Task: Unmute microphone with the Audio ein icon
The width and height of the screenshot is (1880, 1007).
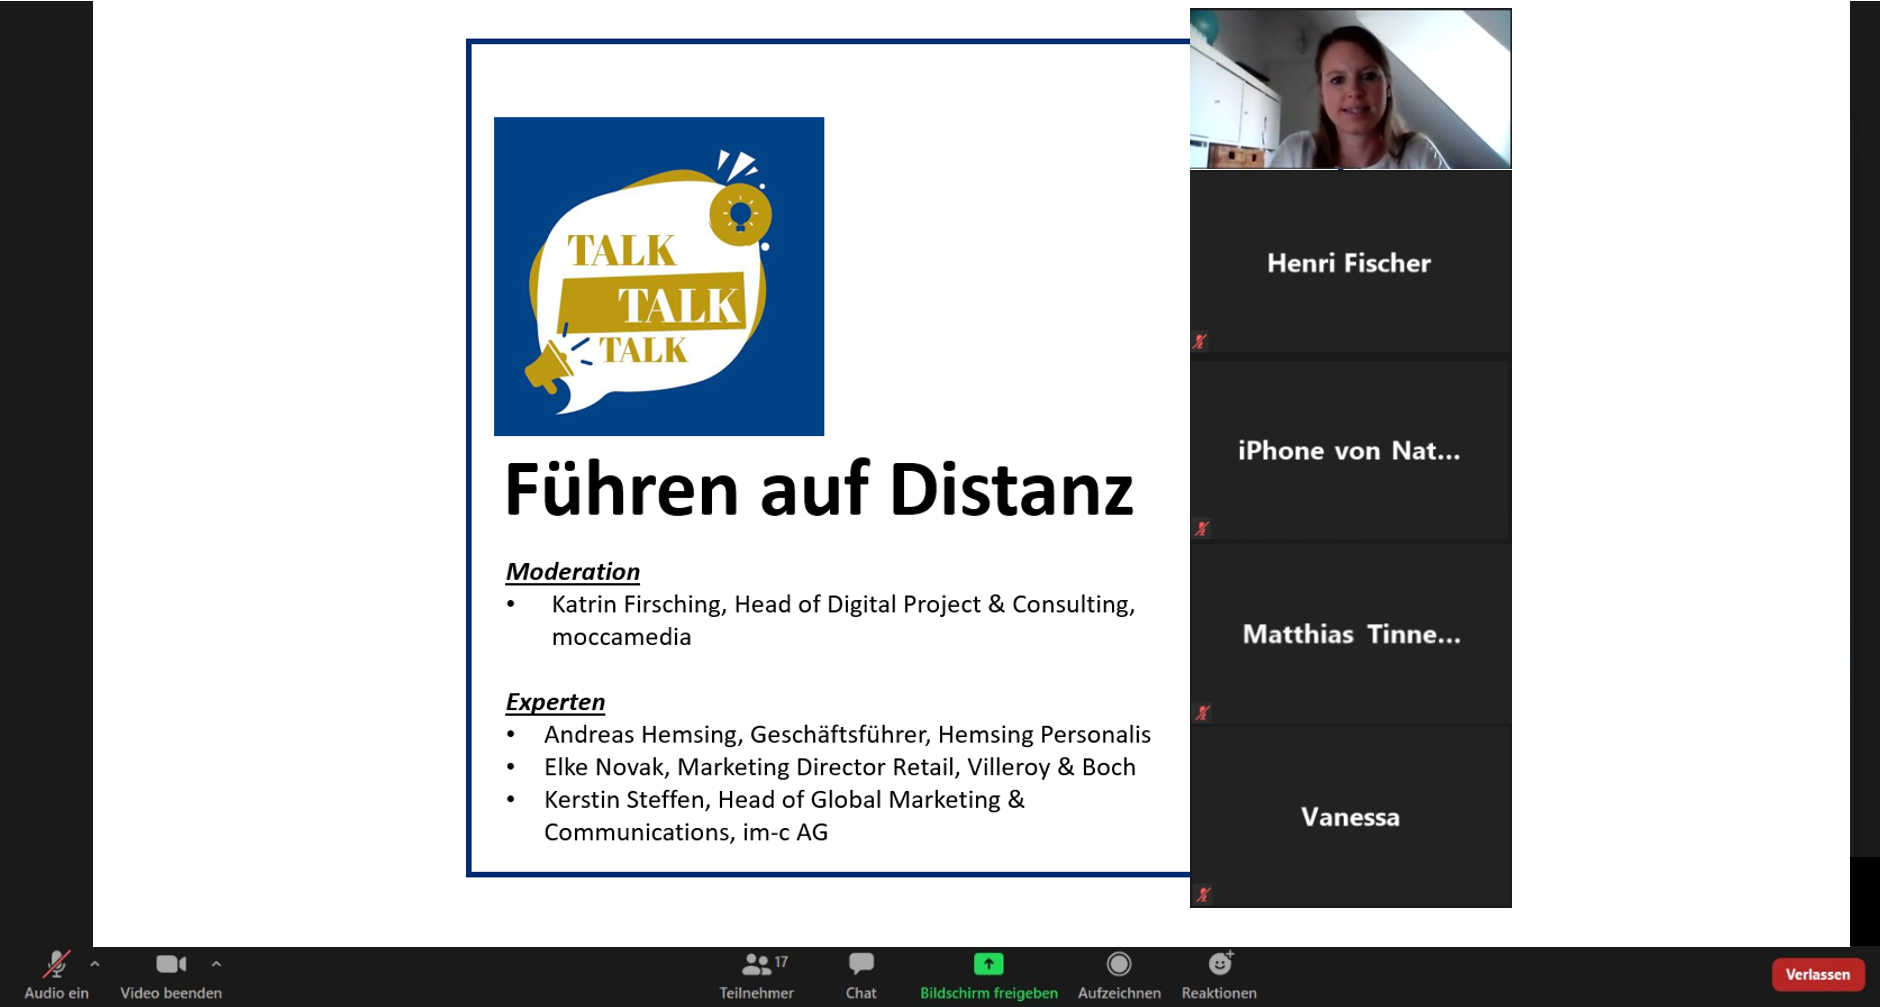Action: point(56,965)
